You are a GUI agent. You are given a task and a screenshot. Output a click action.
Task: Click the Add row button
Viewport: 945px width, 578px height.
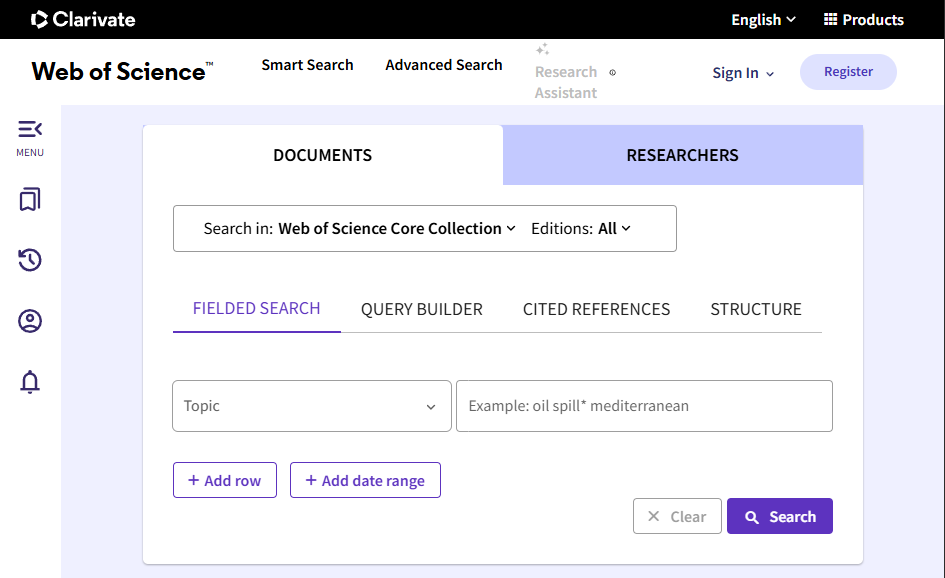click(224, 480)
